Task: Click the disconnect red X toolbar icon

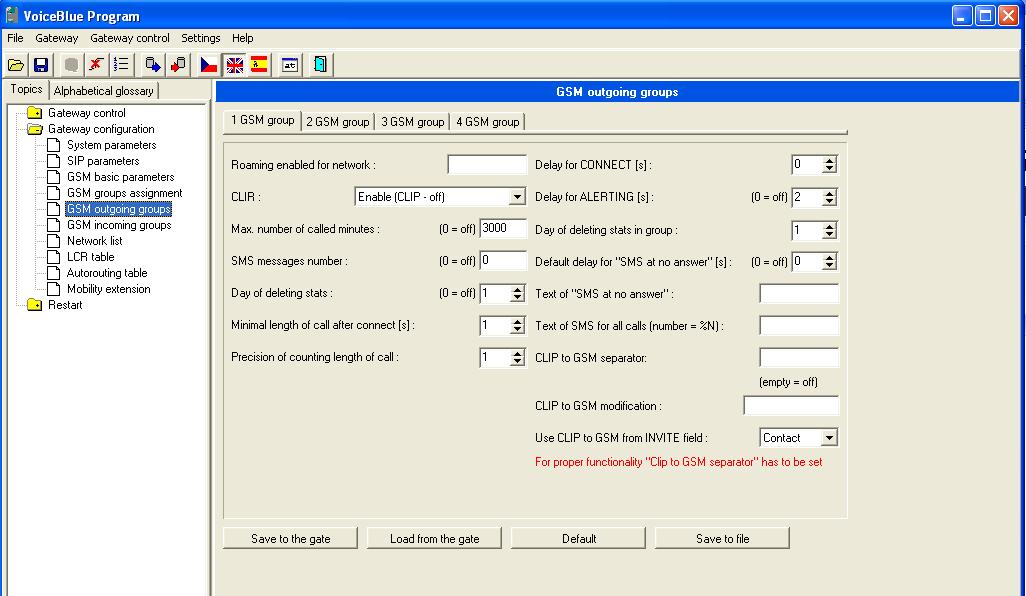Action: coord(96,65)
